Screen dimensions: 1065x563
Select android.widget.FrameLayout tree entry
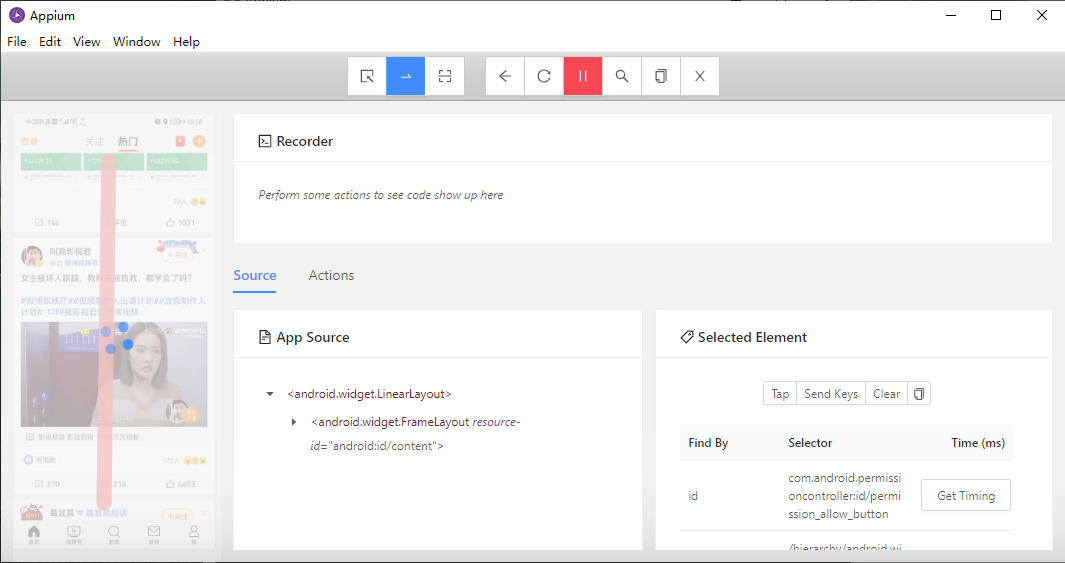[x=390, y=422]
